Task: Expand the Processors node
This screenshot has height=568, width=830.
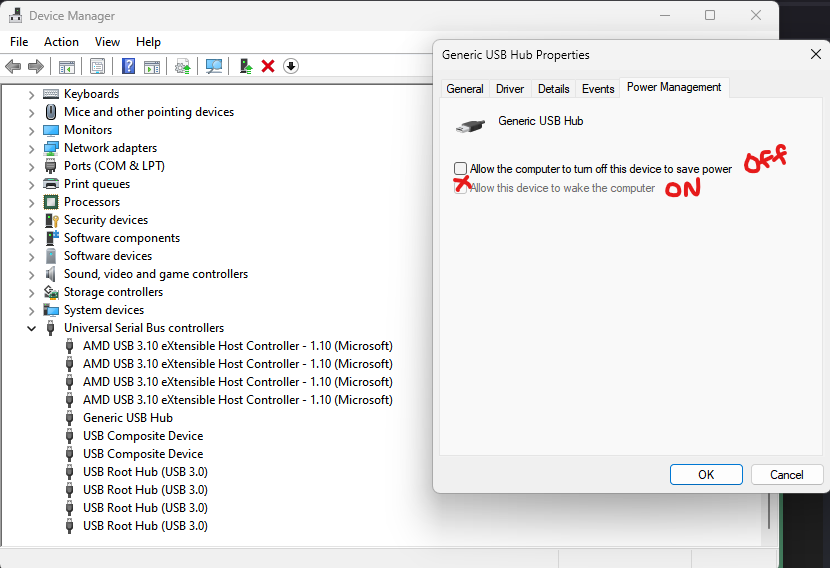Action: [31, 203]
